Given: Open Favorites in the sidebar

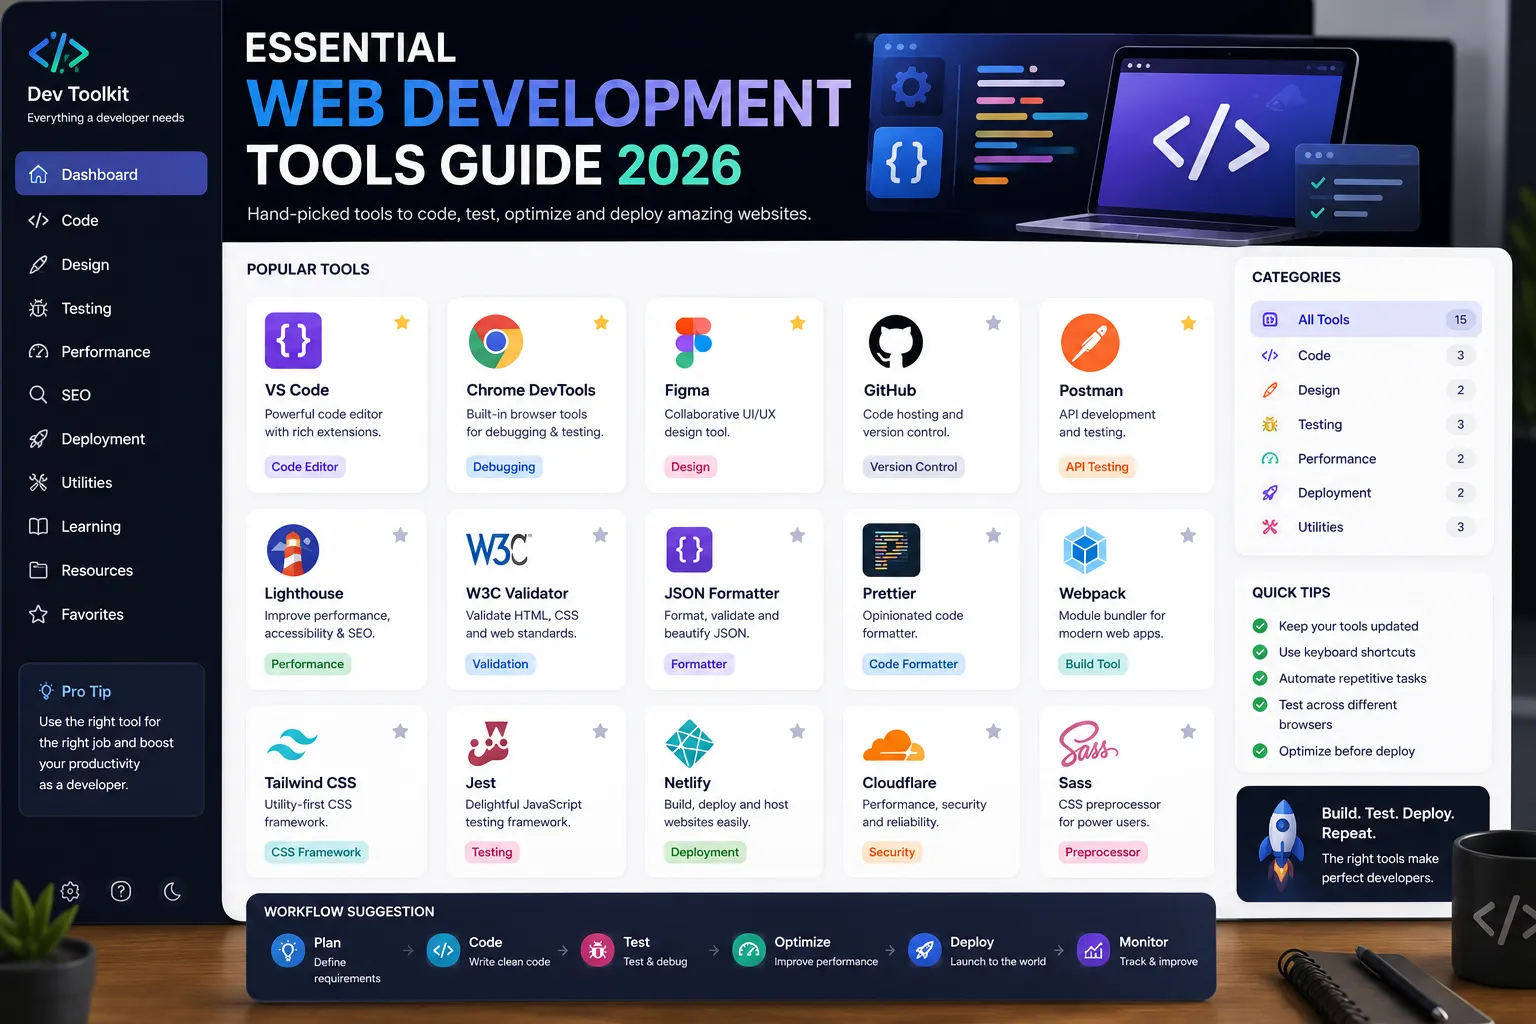Looking at the screenshot, I should [x=111, y=614].
